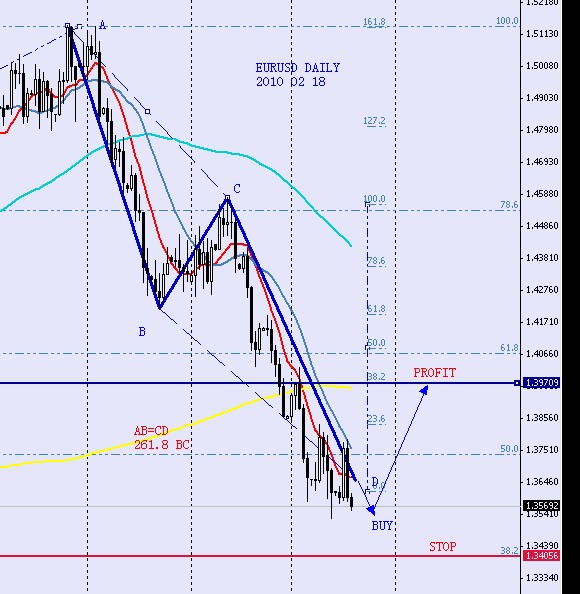
Task: Select the blue BUY label
Action: point(382,526)
